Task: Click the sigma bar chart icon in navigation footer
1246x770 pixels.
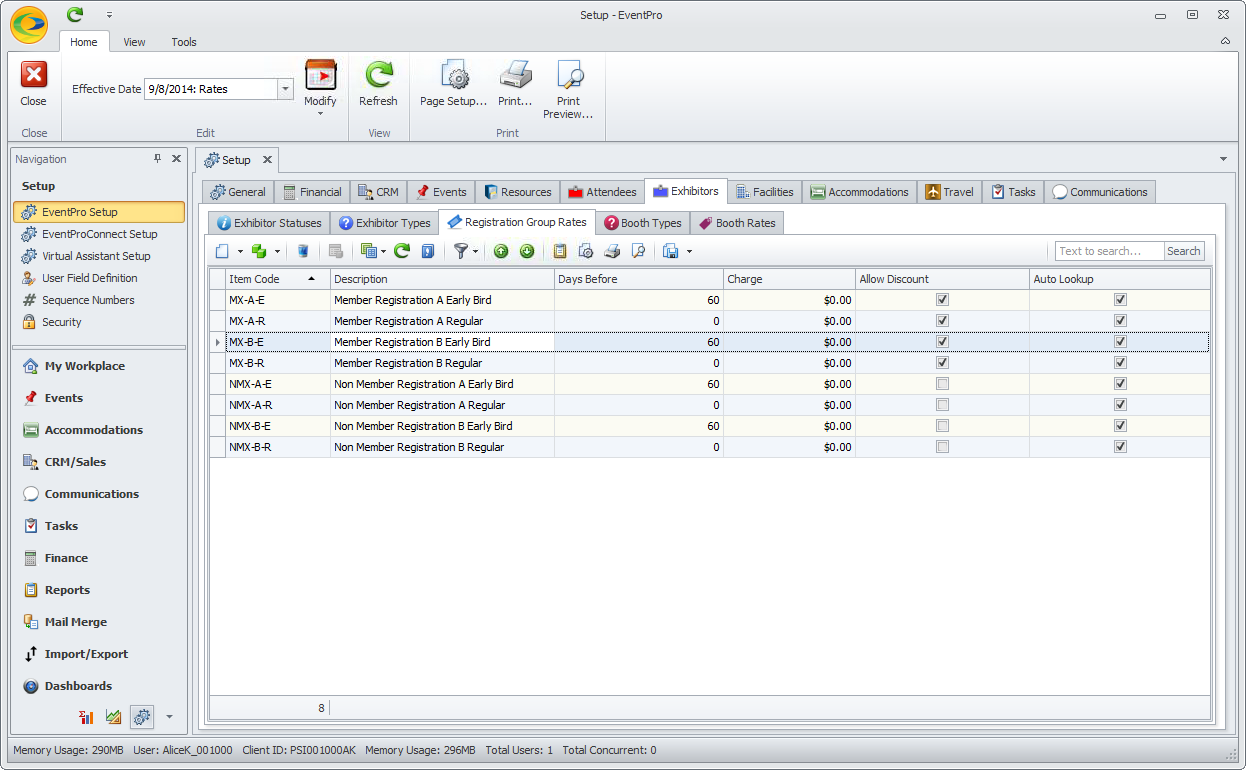Action: (x=87, y=716)
